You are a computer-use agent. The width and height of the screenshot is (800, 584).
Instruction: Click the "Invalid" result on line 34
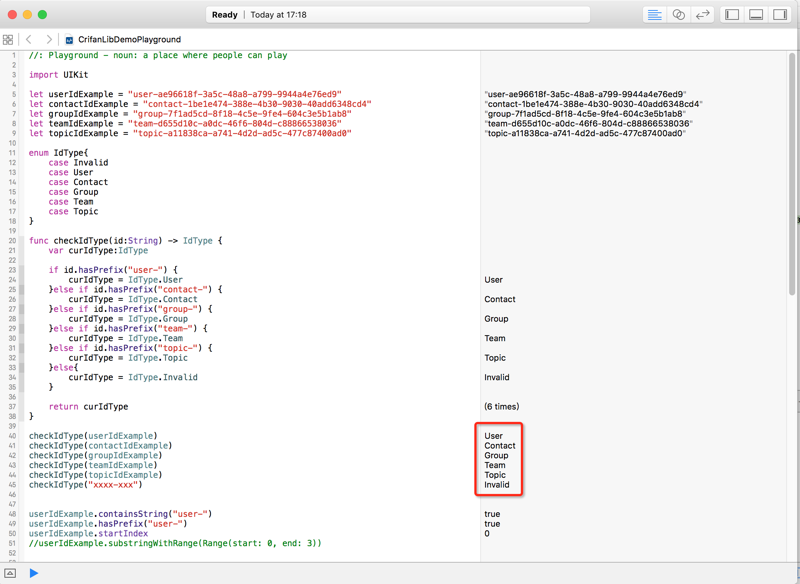tap(497, 378)
